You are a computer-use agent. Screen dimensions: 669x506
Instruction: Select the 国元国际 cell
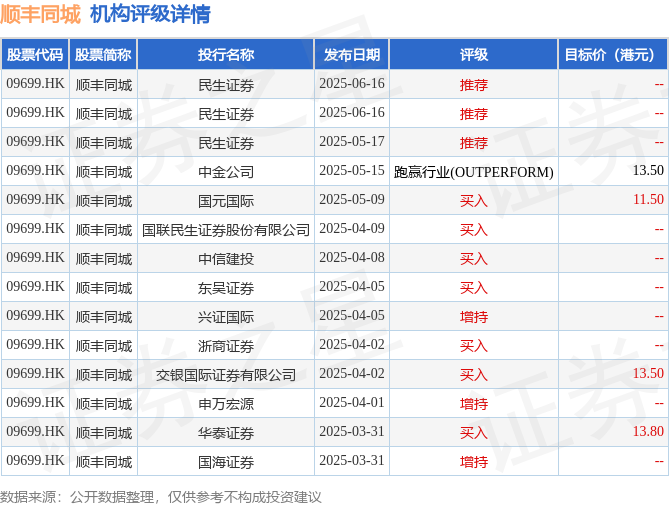226,201
